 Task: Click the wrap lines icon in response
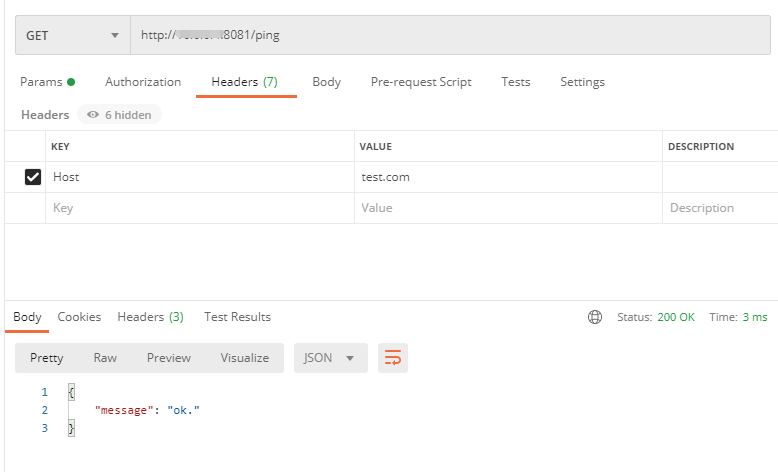393,358
